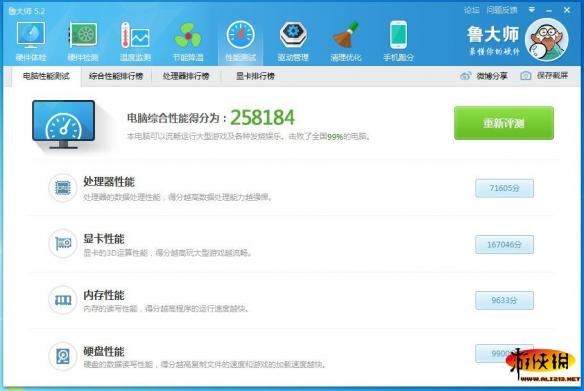Select 性能测试 gauge icon
This screenshot has height=391, width=584.
pyautogui.click(x=240, y=35)
